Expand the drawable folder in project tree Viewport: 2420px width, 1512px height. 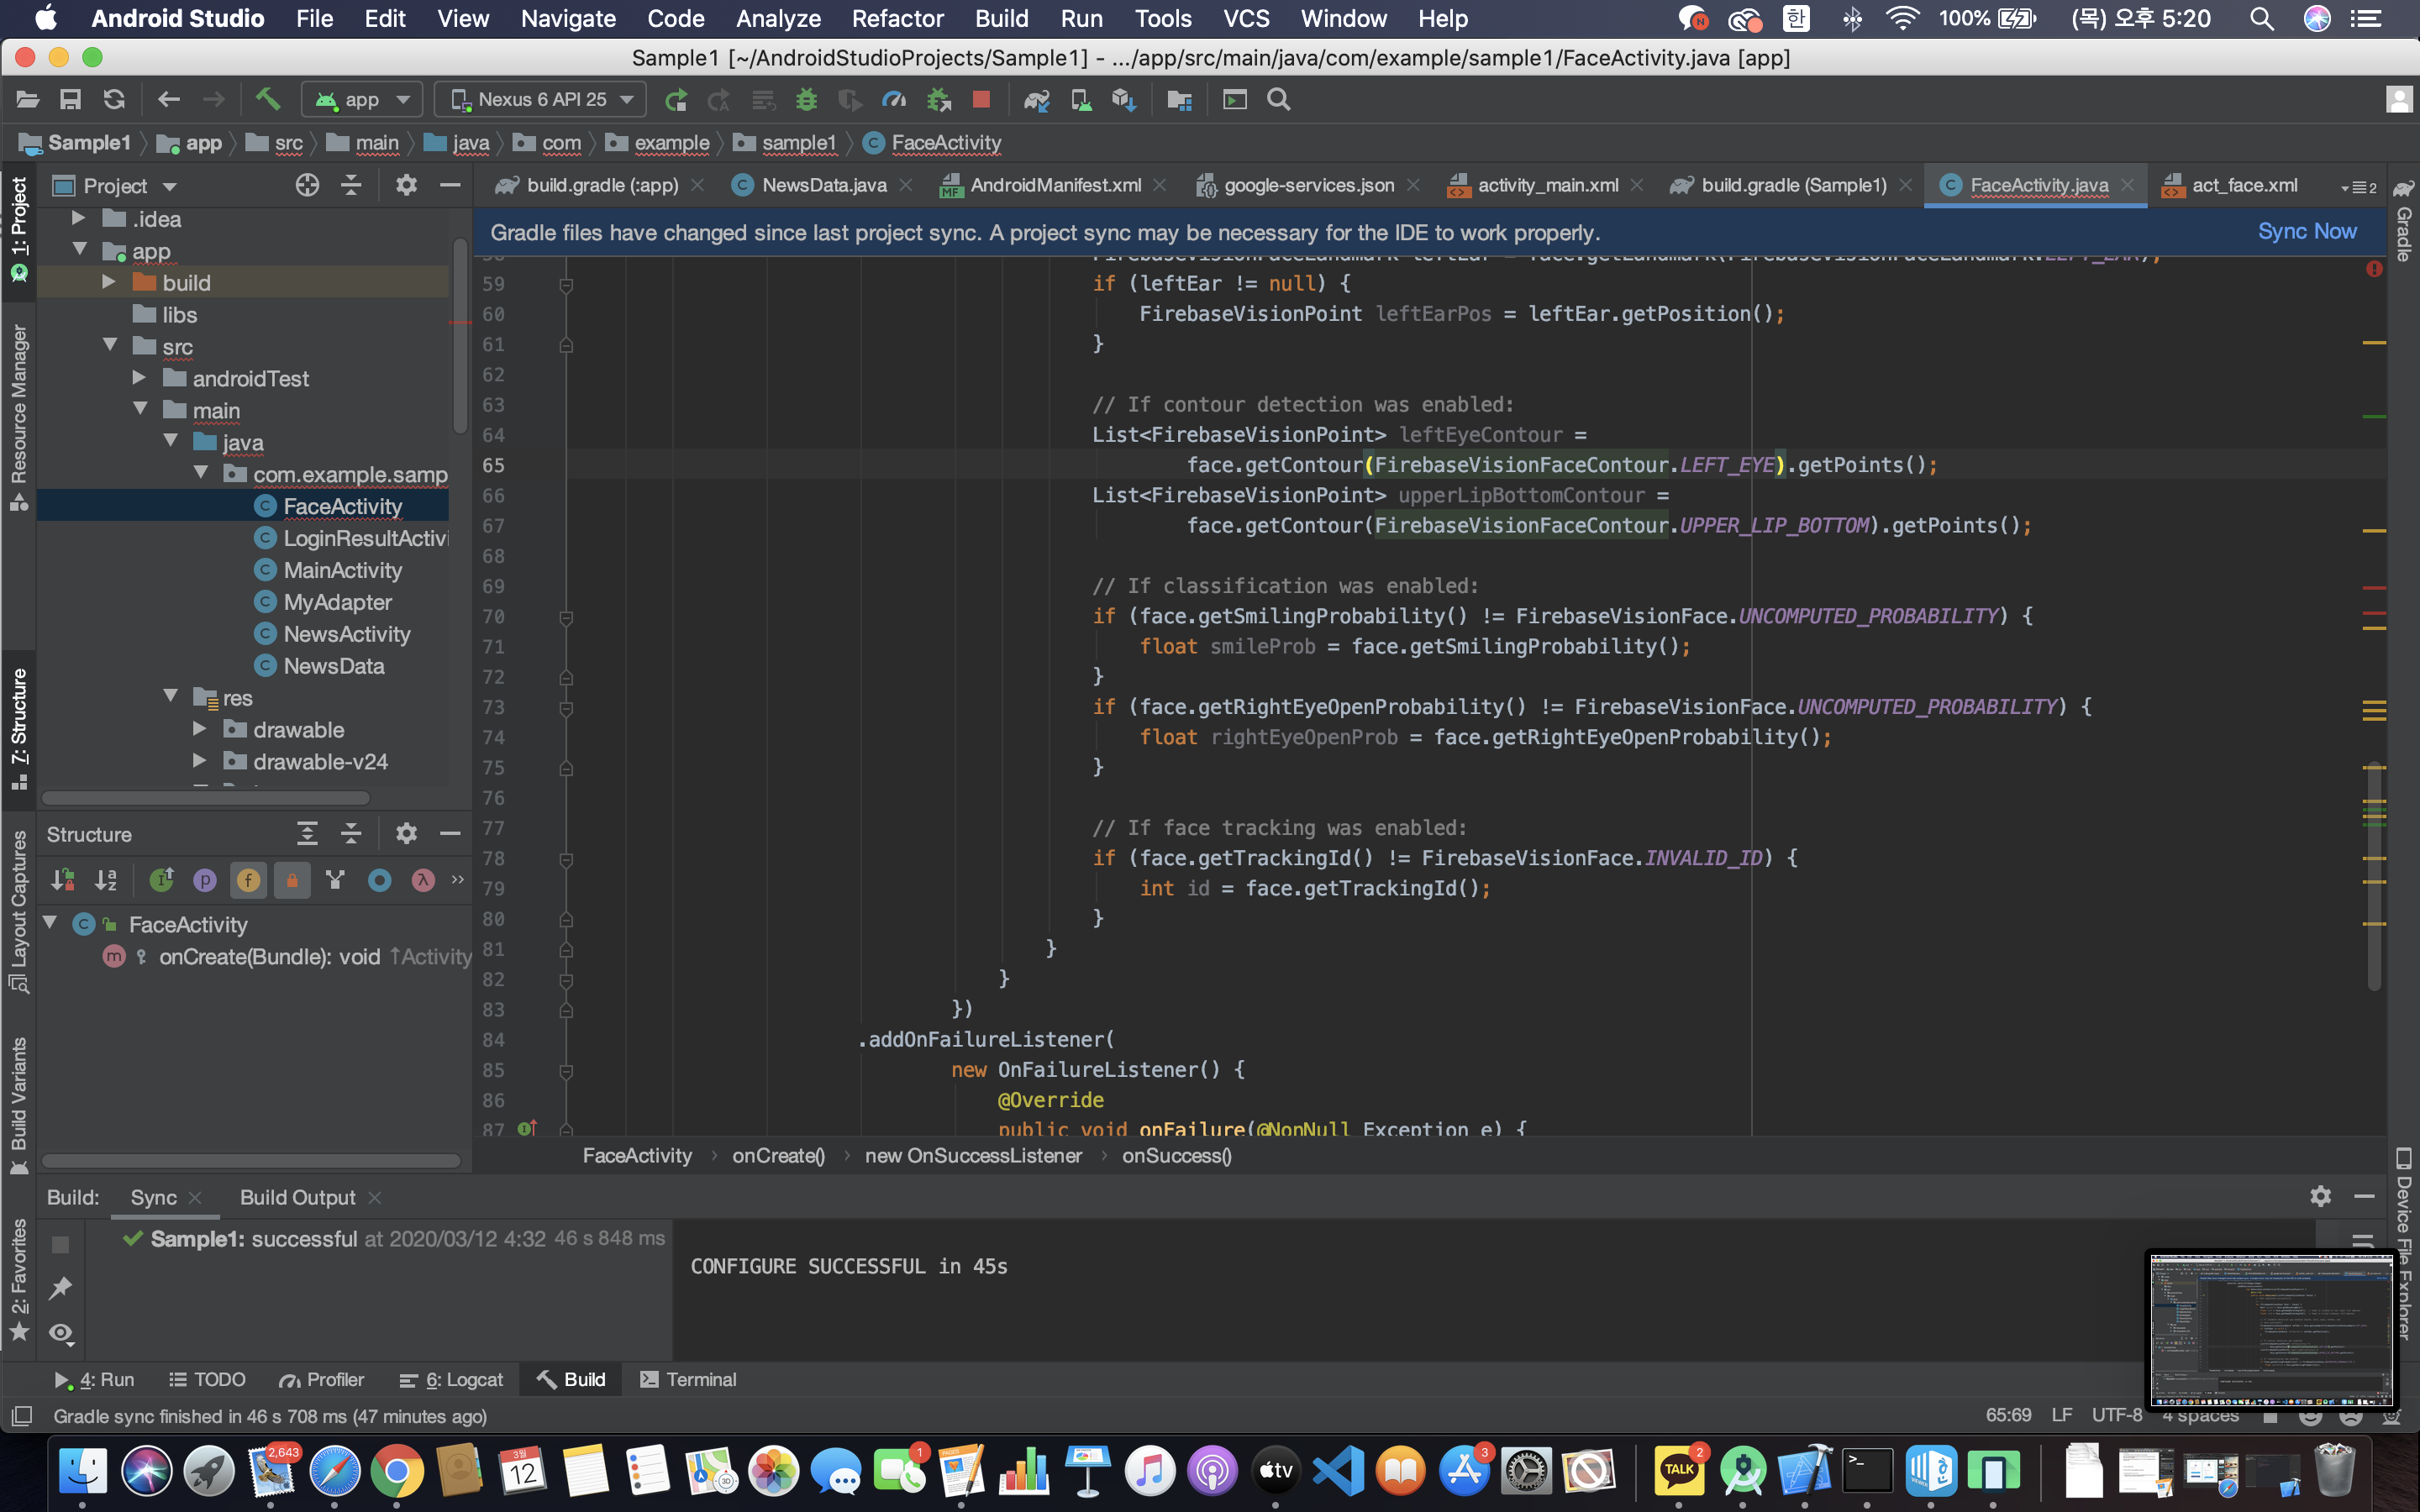coord(200,729)
